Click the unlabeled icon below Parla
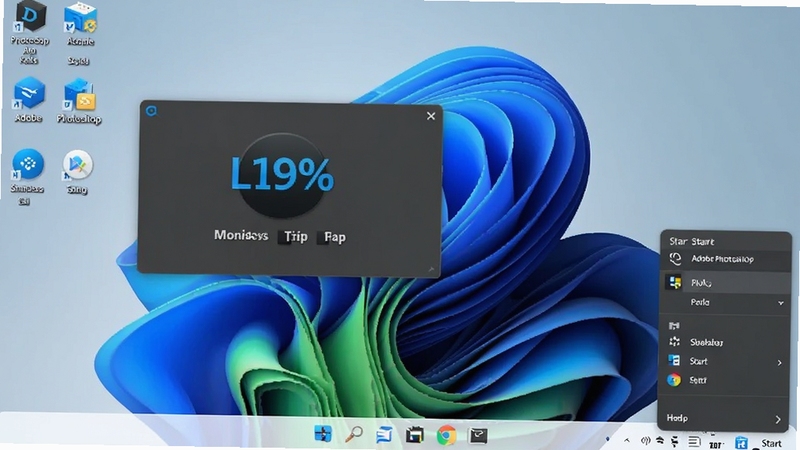The image size is (800, 450). click(674, 326)
